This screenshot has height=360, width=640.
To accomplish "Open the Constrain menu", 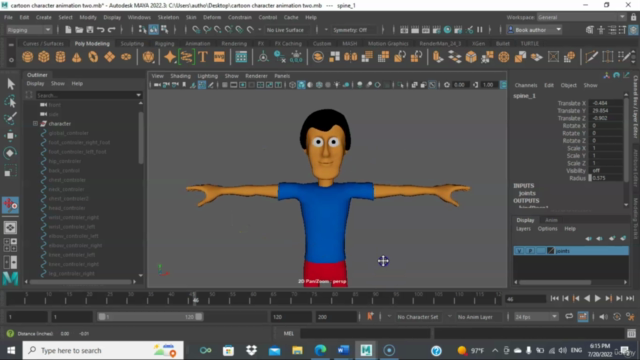I will coord(240,17).
